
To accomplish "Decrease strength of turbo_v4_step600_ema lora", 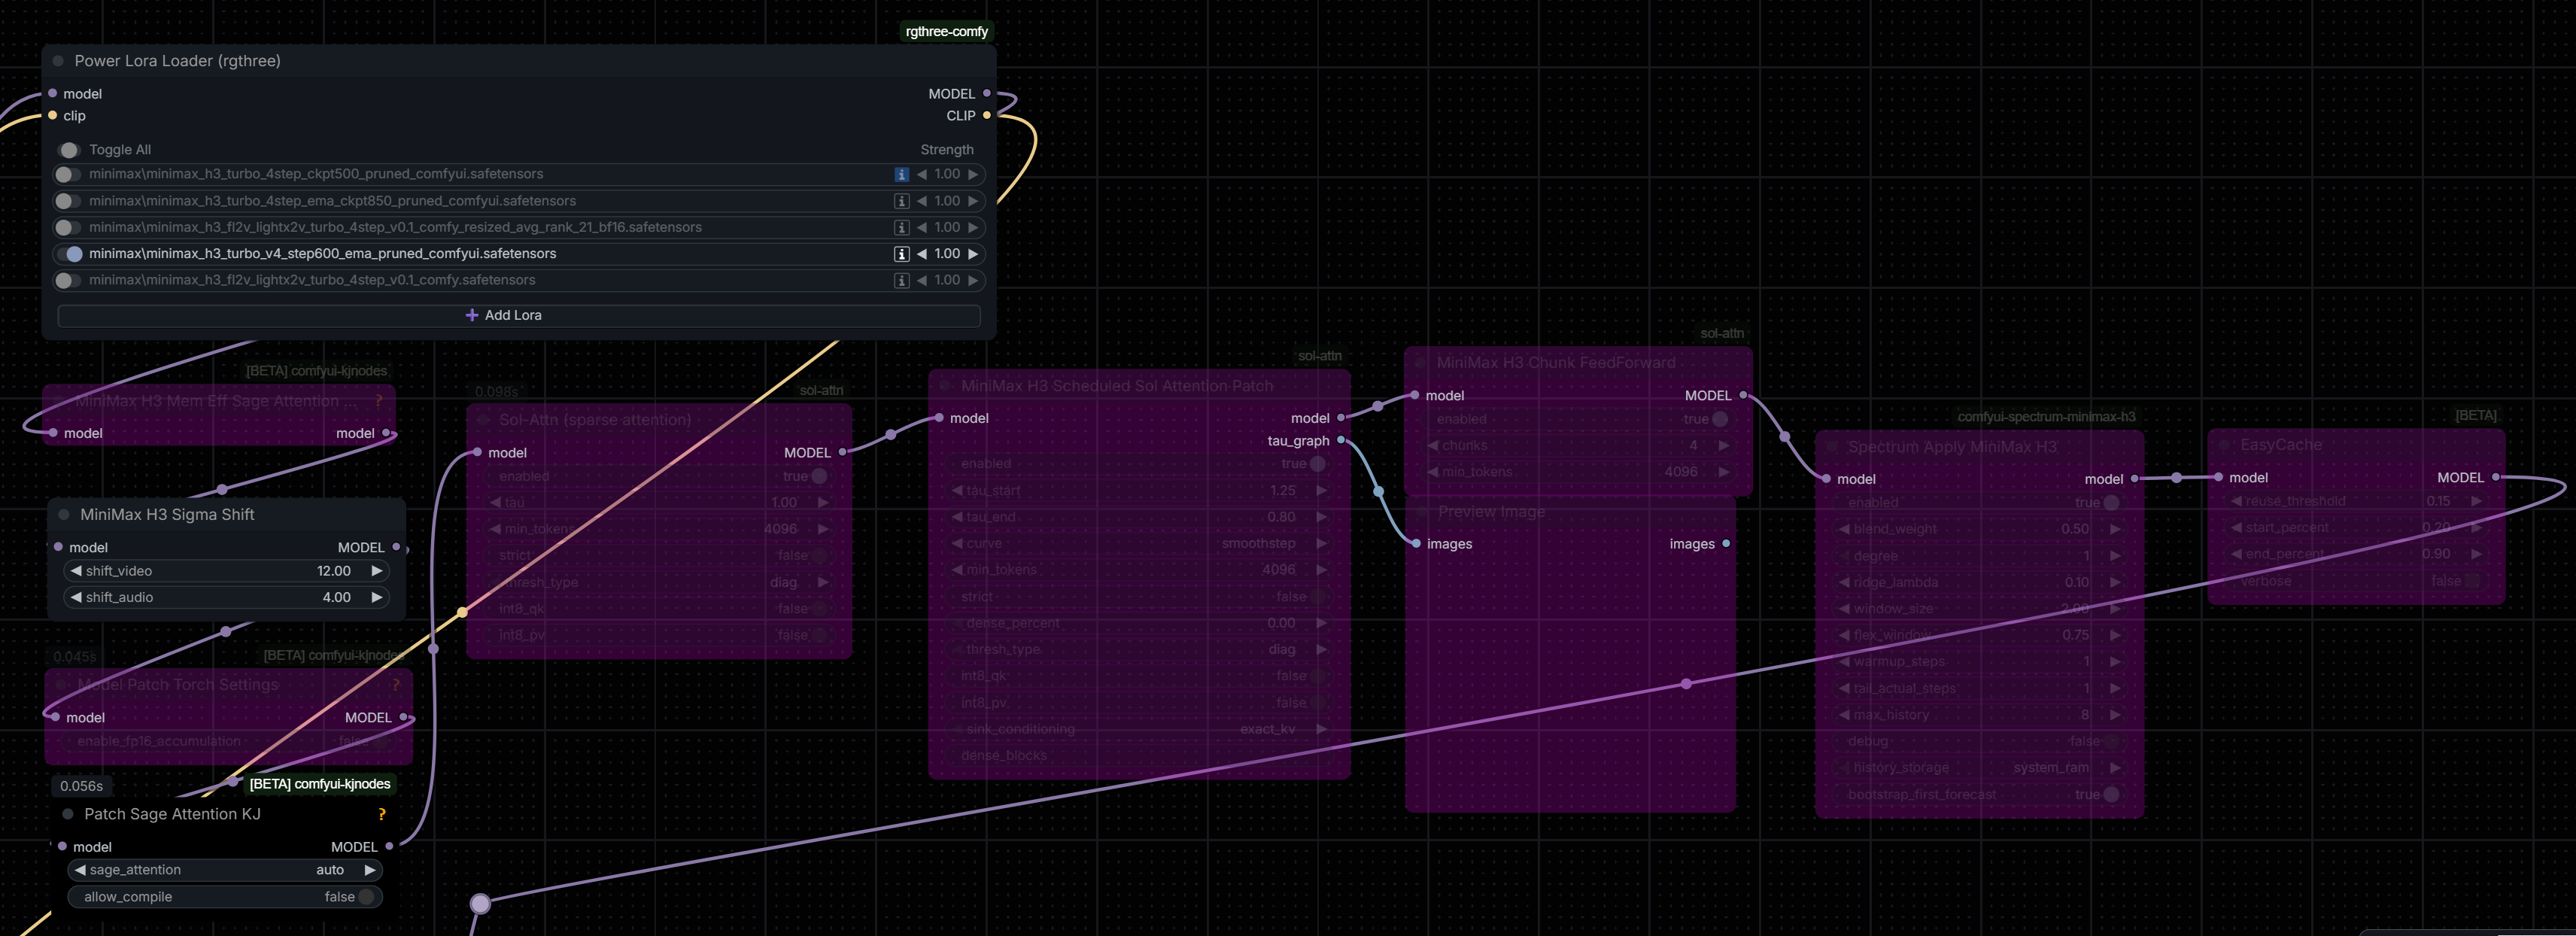I will pyautogui.click(x=922, y=254).
